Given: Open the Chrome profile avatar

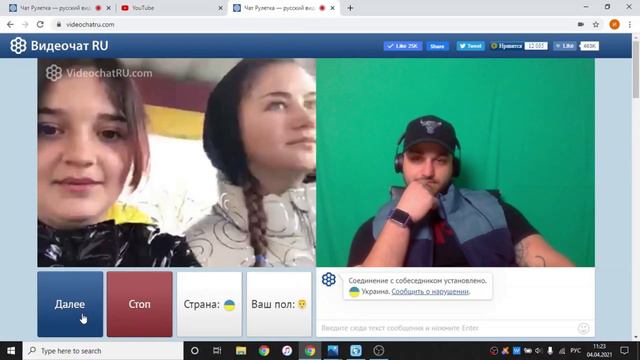Looking at the screenshot, I should [x=614, y=24].
